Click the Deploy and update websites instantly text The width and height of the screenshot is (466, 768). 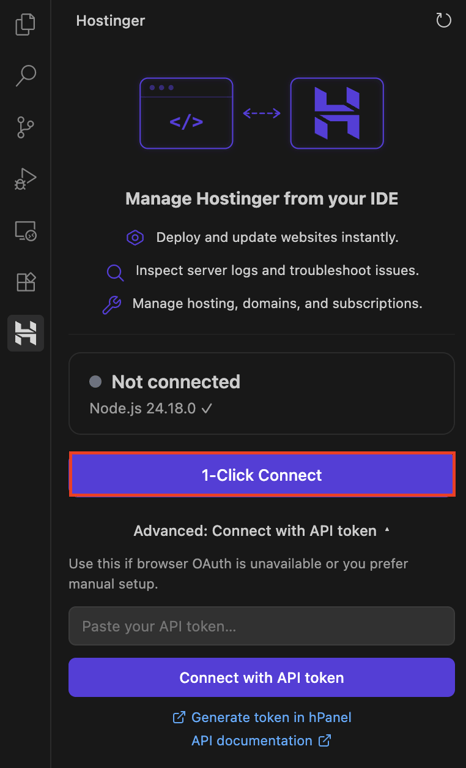(x=277, y=238)
